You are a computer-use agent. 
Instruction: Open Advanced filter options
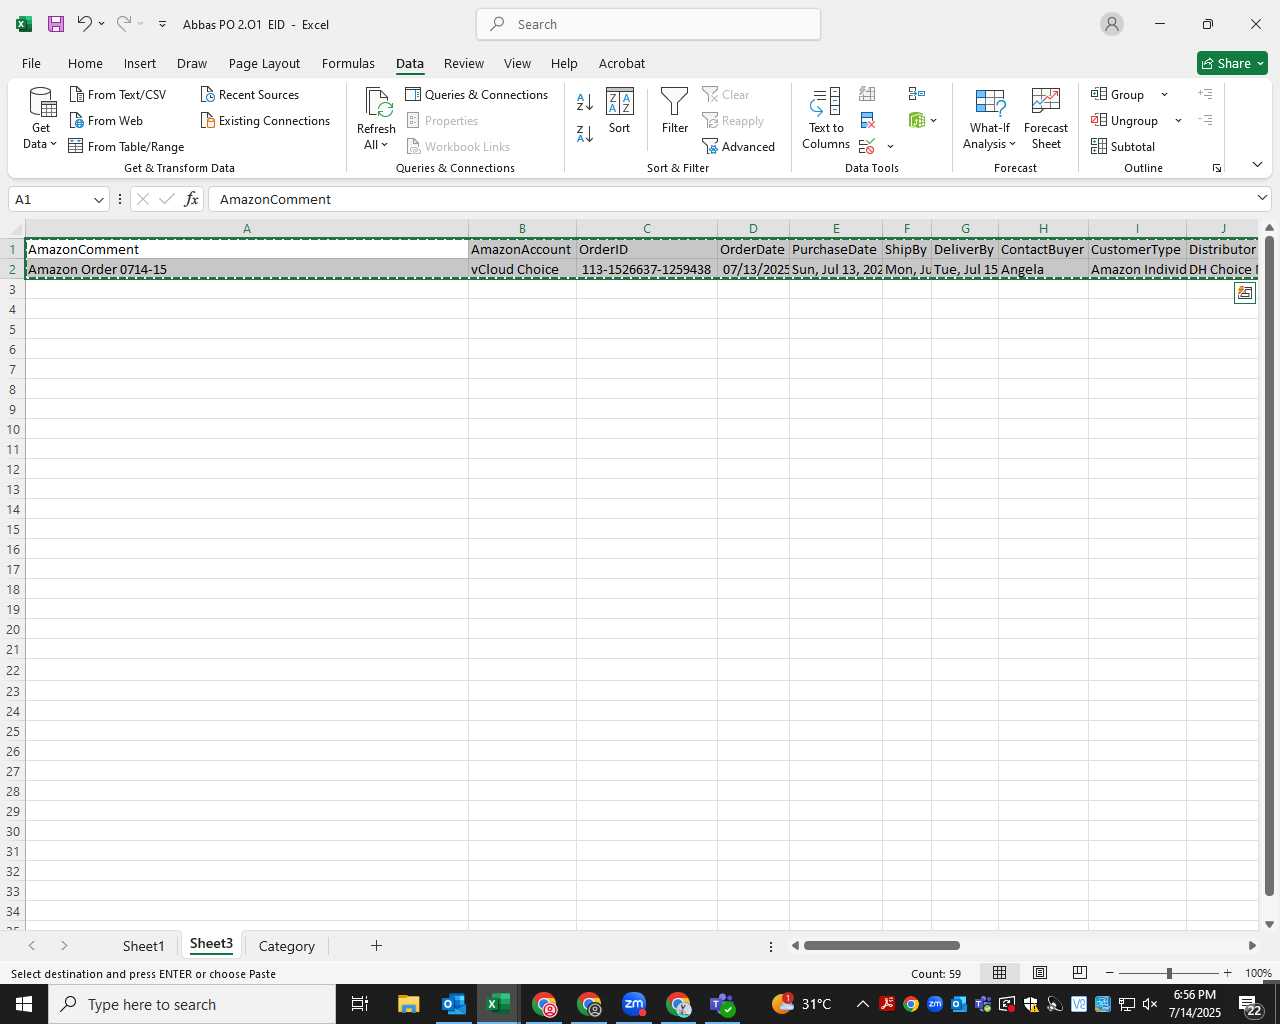739,146
